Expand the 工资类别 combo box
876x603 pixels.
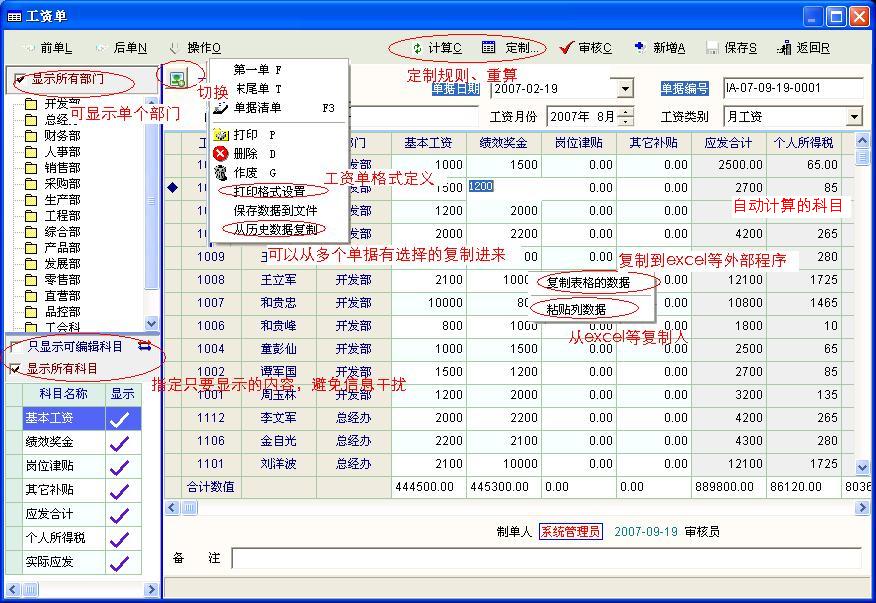(854, 117)
